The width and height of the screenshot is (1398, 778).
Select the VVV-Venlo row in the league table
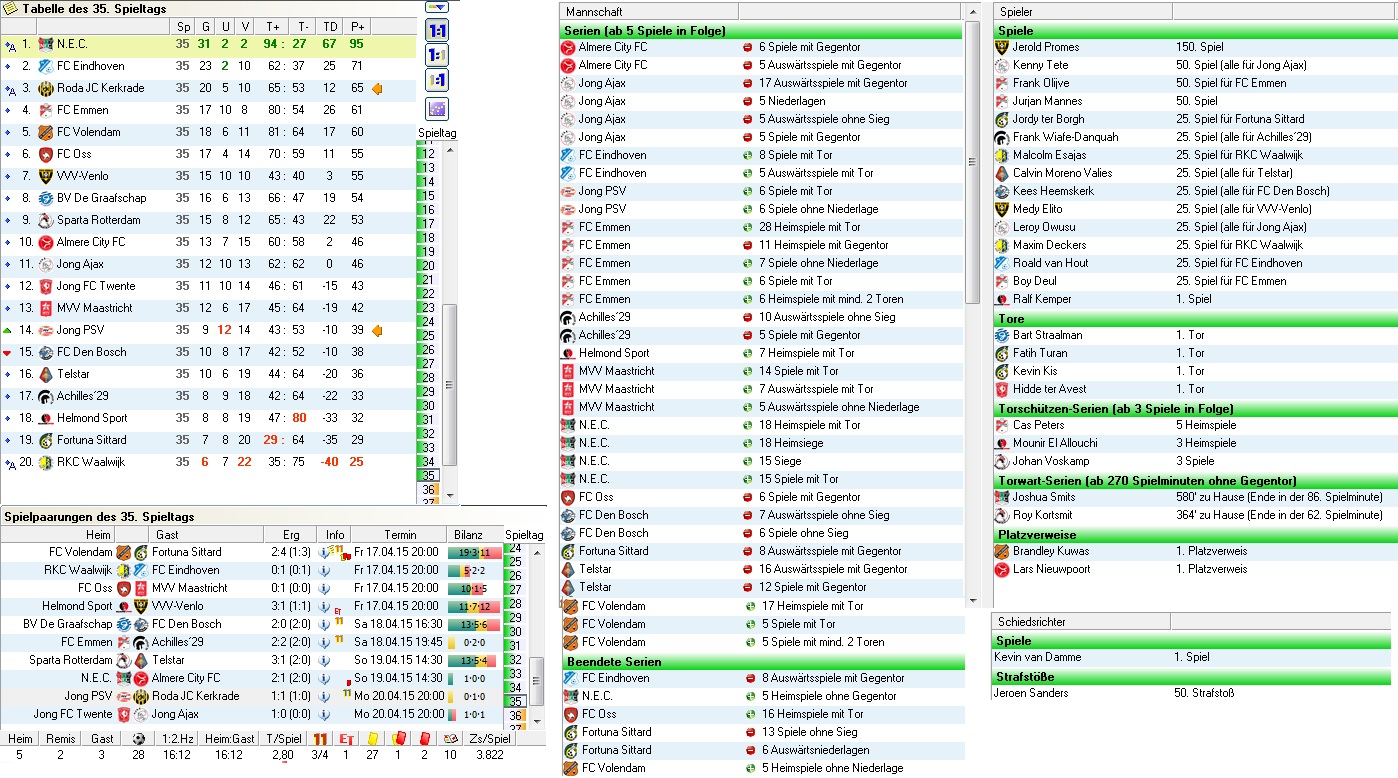[x=207, y=176]
